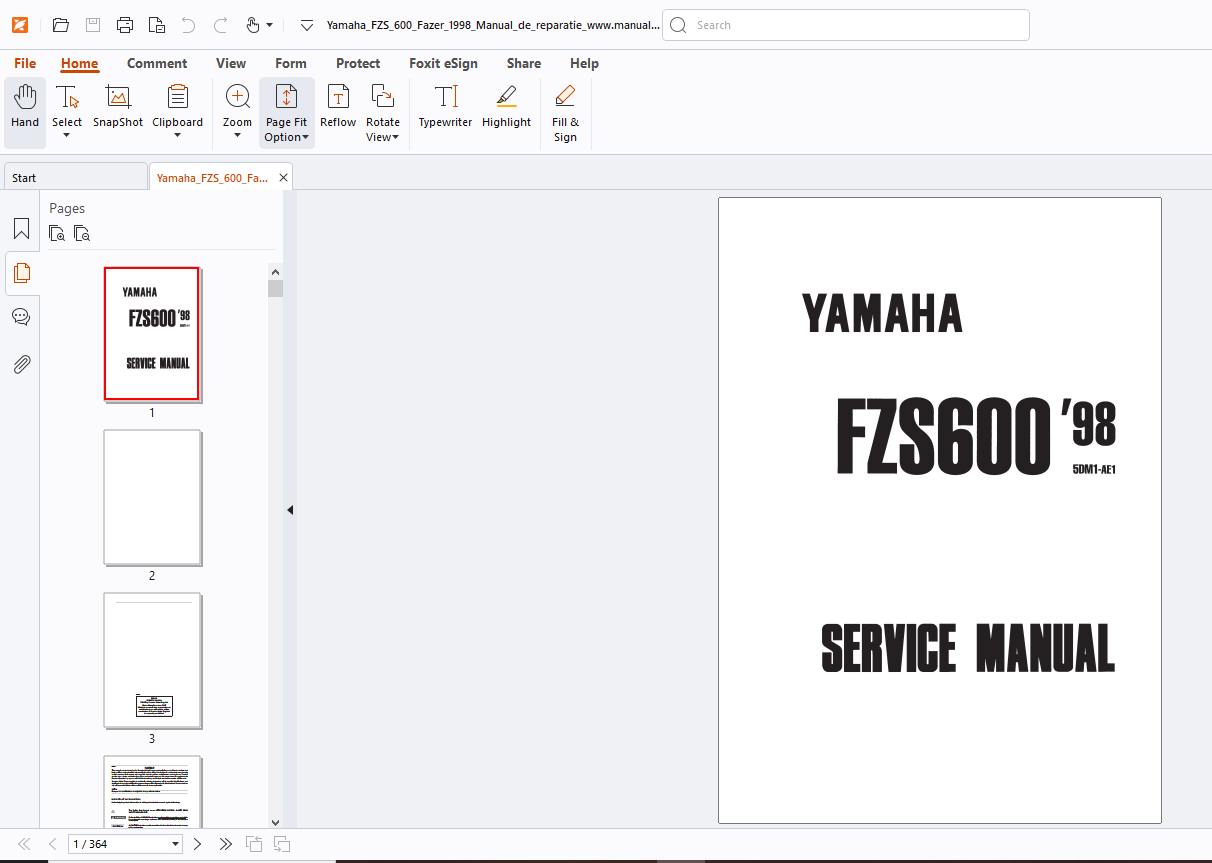Go to the next page

click(197, 844)
